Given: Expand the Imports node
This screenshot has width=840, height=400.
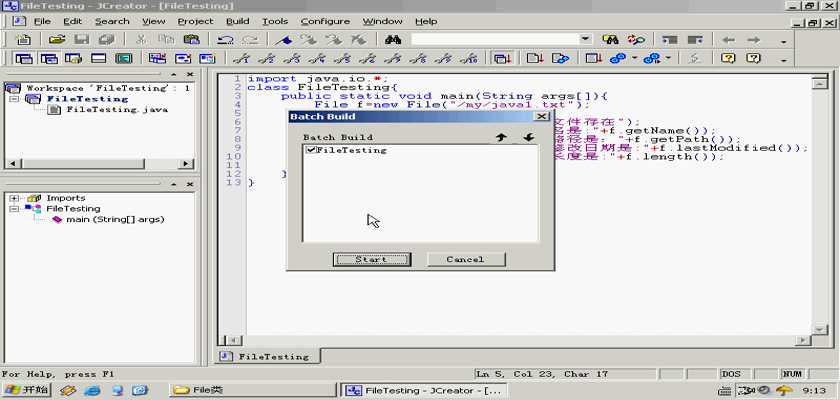Looking at the screenshot, I should tap(14, 198).
